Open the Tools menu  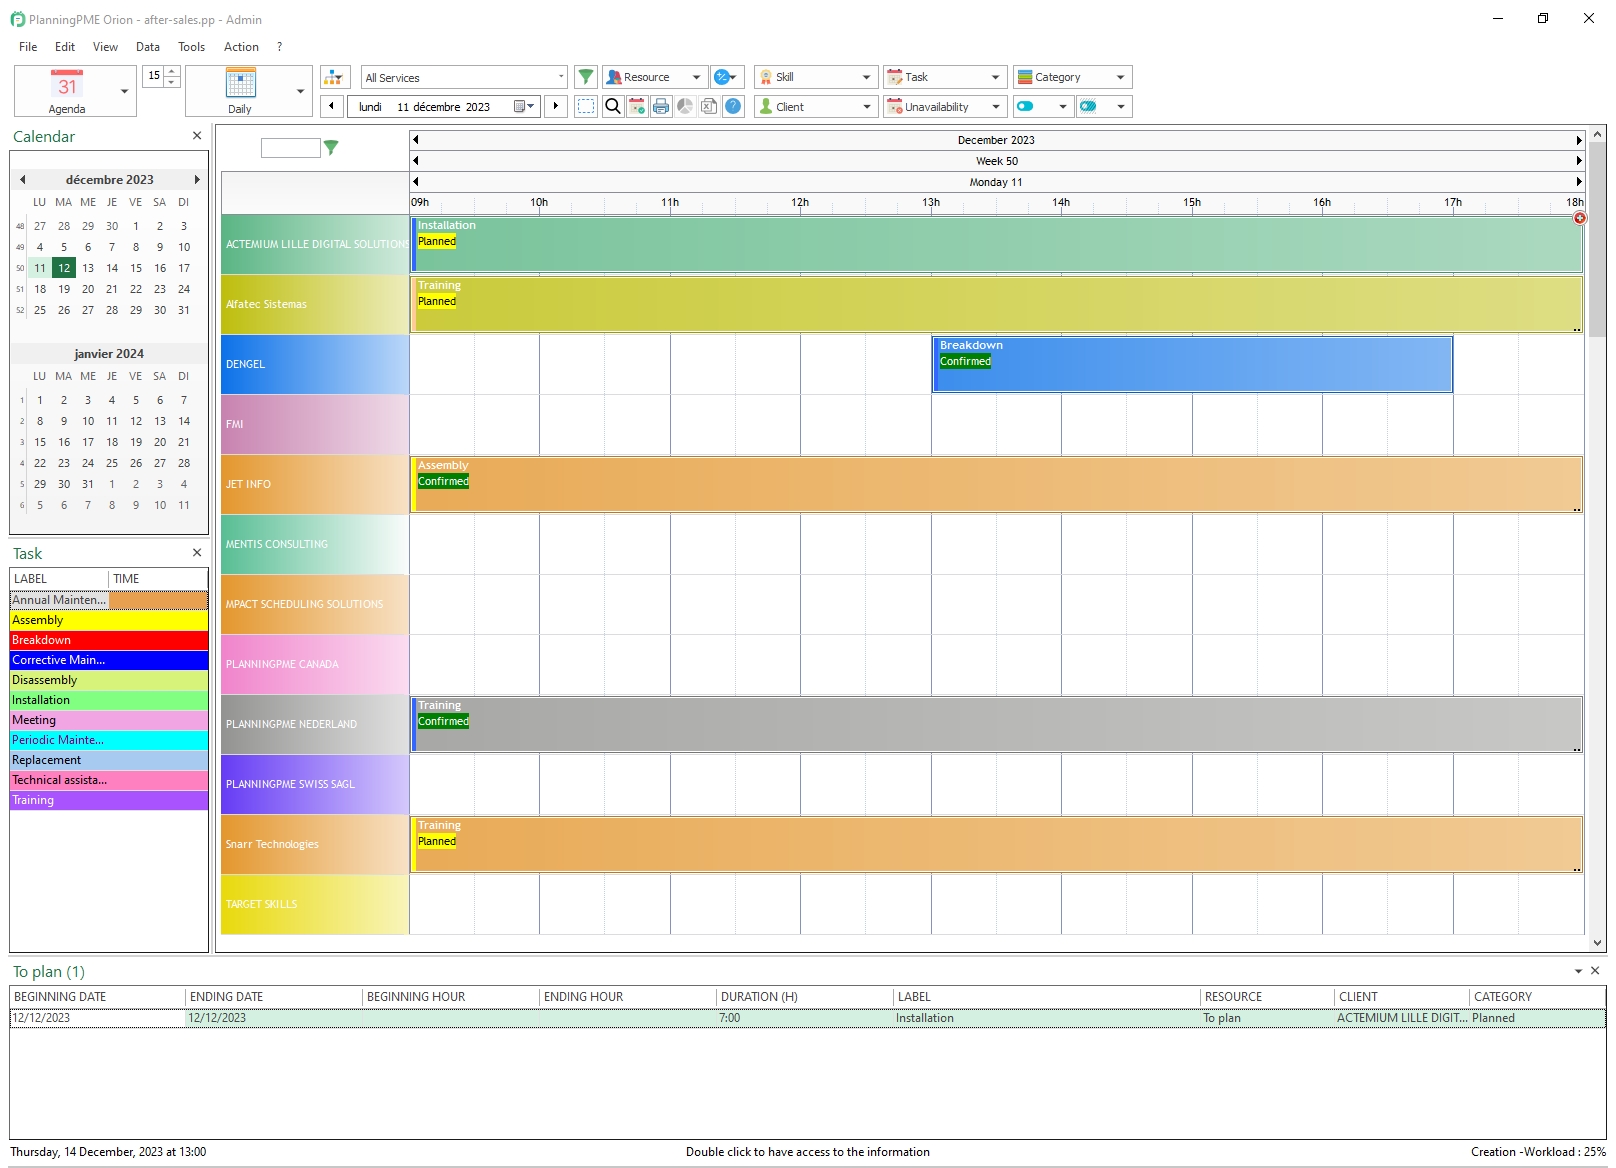click(x=191, y=47)
